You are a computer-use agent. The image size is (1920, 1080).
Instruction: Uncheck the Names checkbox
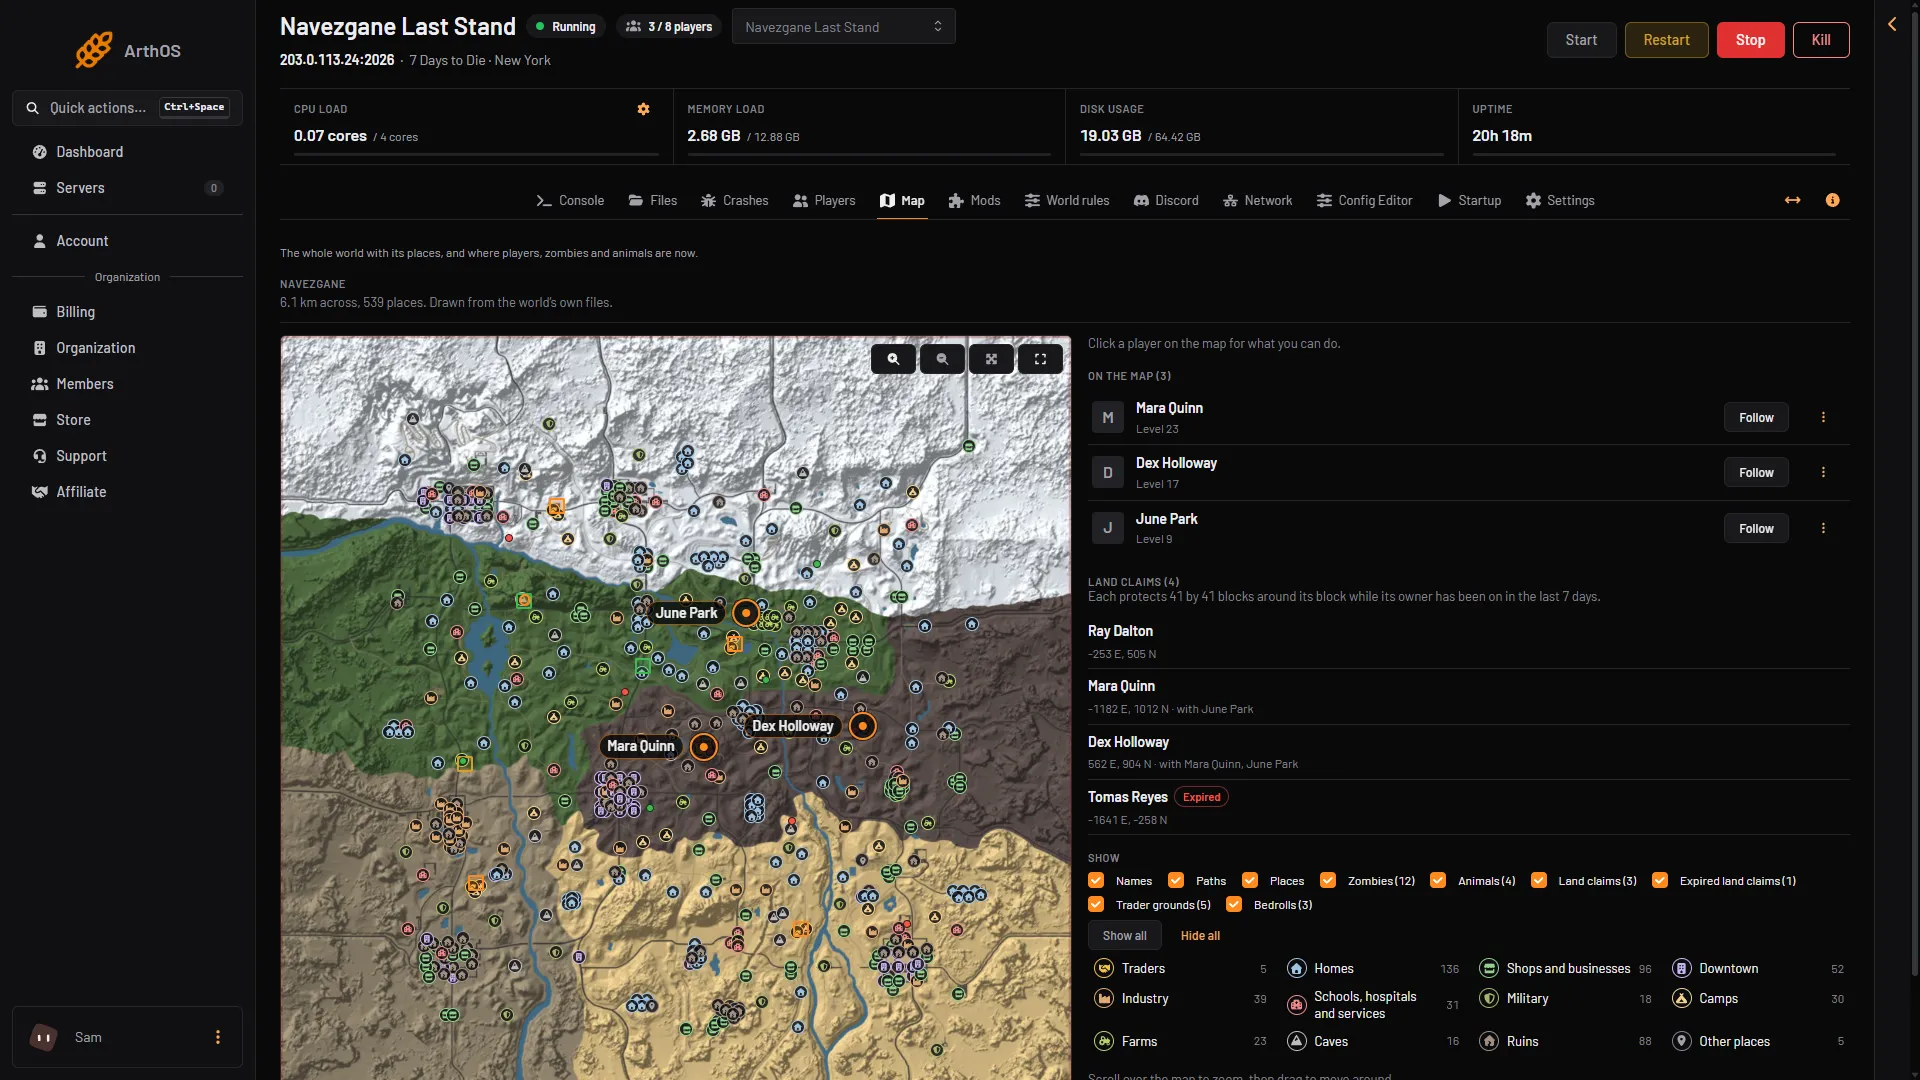1096,880
